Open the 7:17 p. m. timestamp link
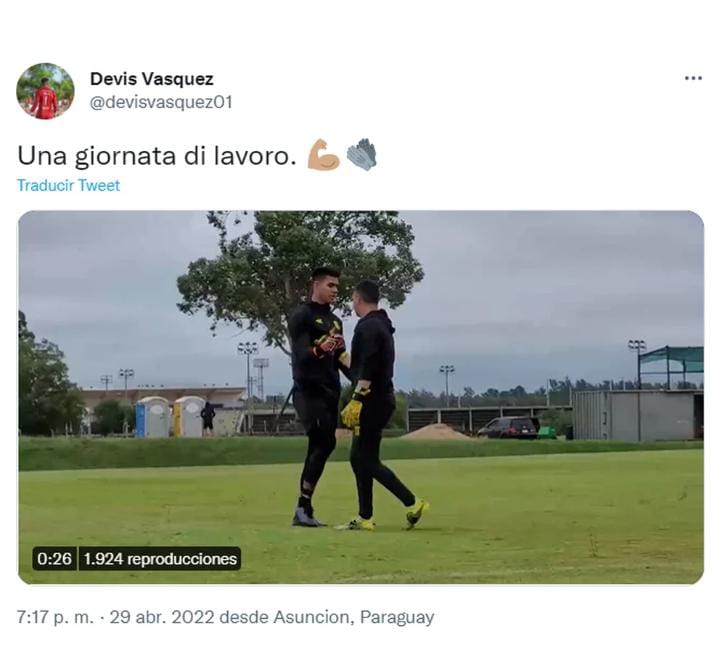 [x=55, y=617]
